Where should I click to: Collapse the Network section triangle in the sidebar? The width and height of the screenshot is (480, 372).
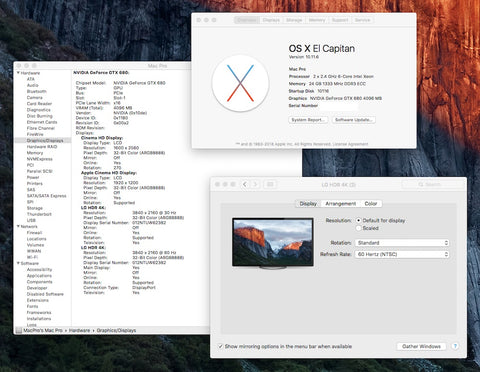coord(18,226)
